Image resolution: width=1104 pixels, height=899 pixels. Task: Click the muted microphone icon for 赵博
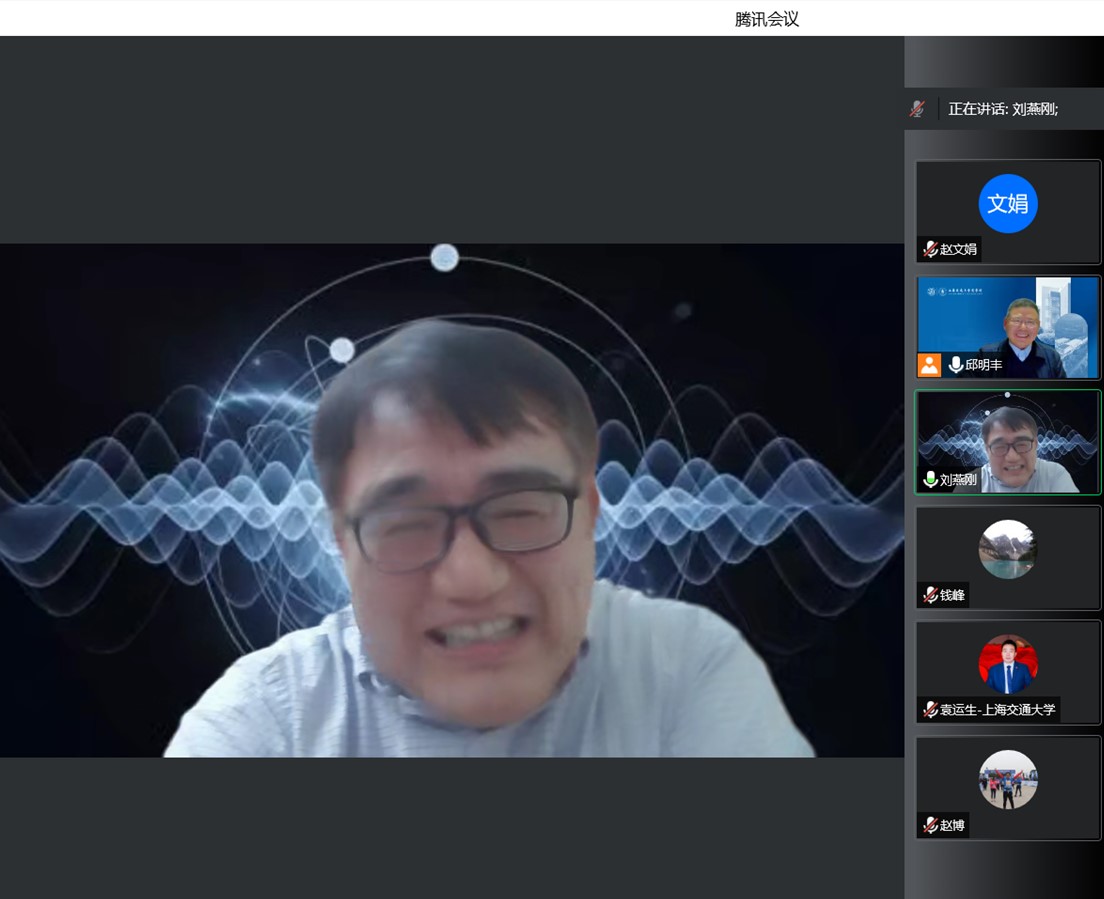(930, 825)
